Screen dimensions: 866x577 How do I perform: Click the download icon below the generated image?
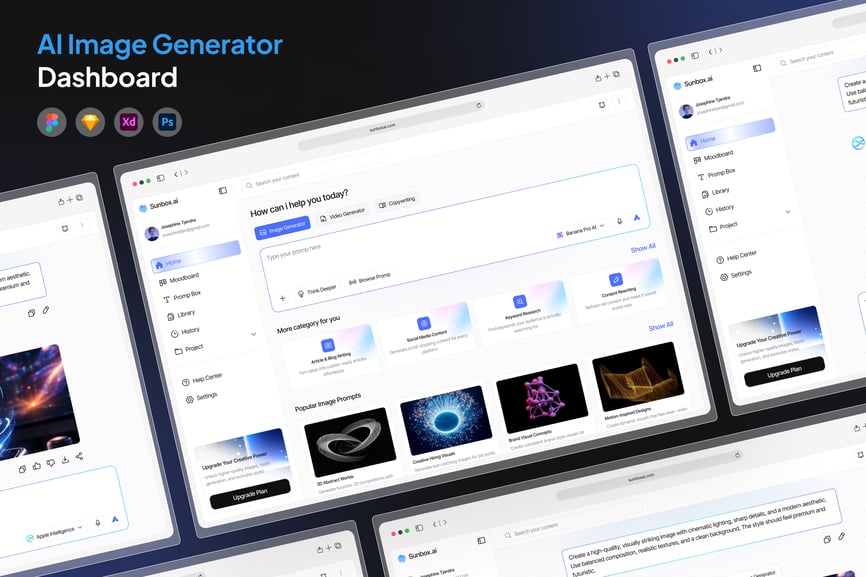65,460
